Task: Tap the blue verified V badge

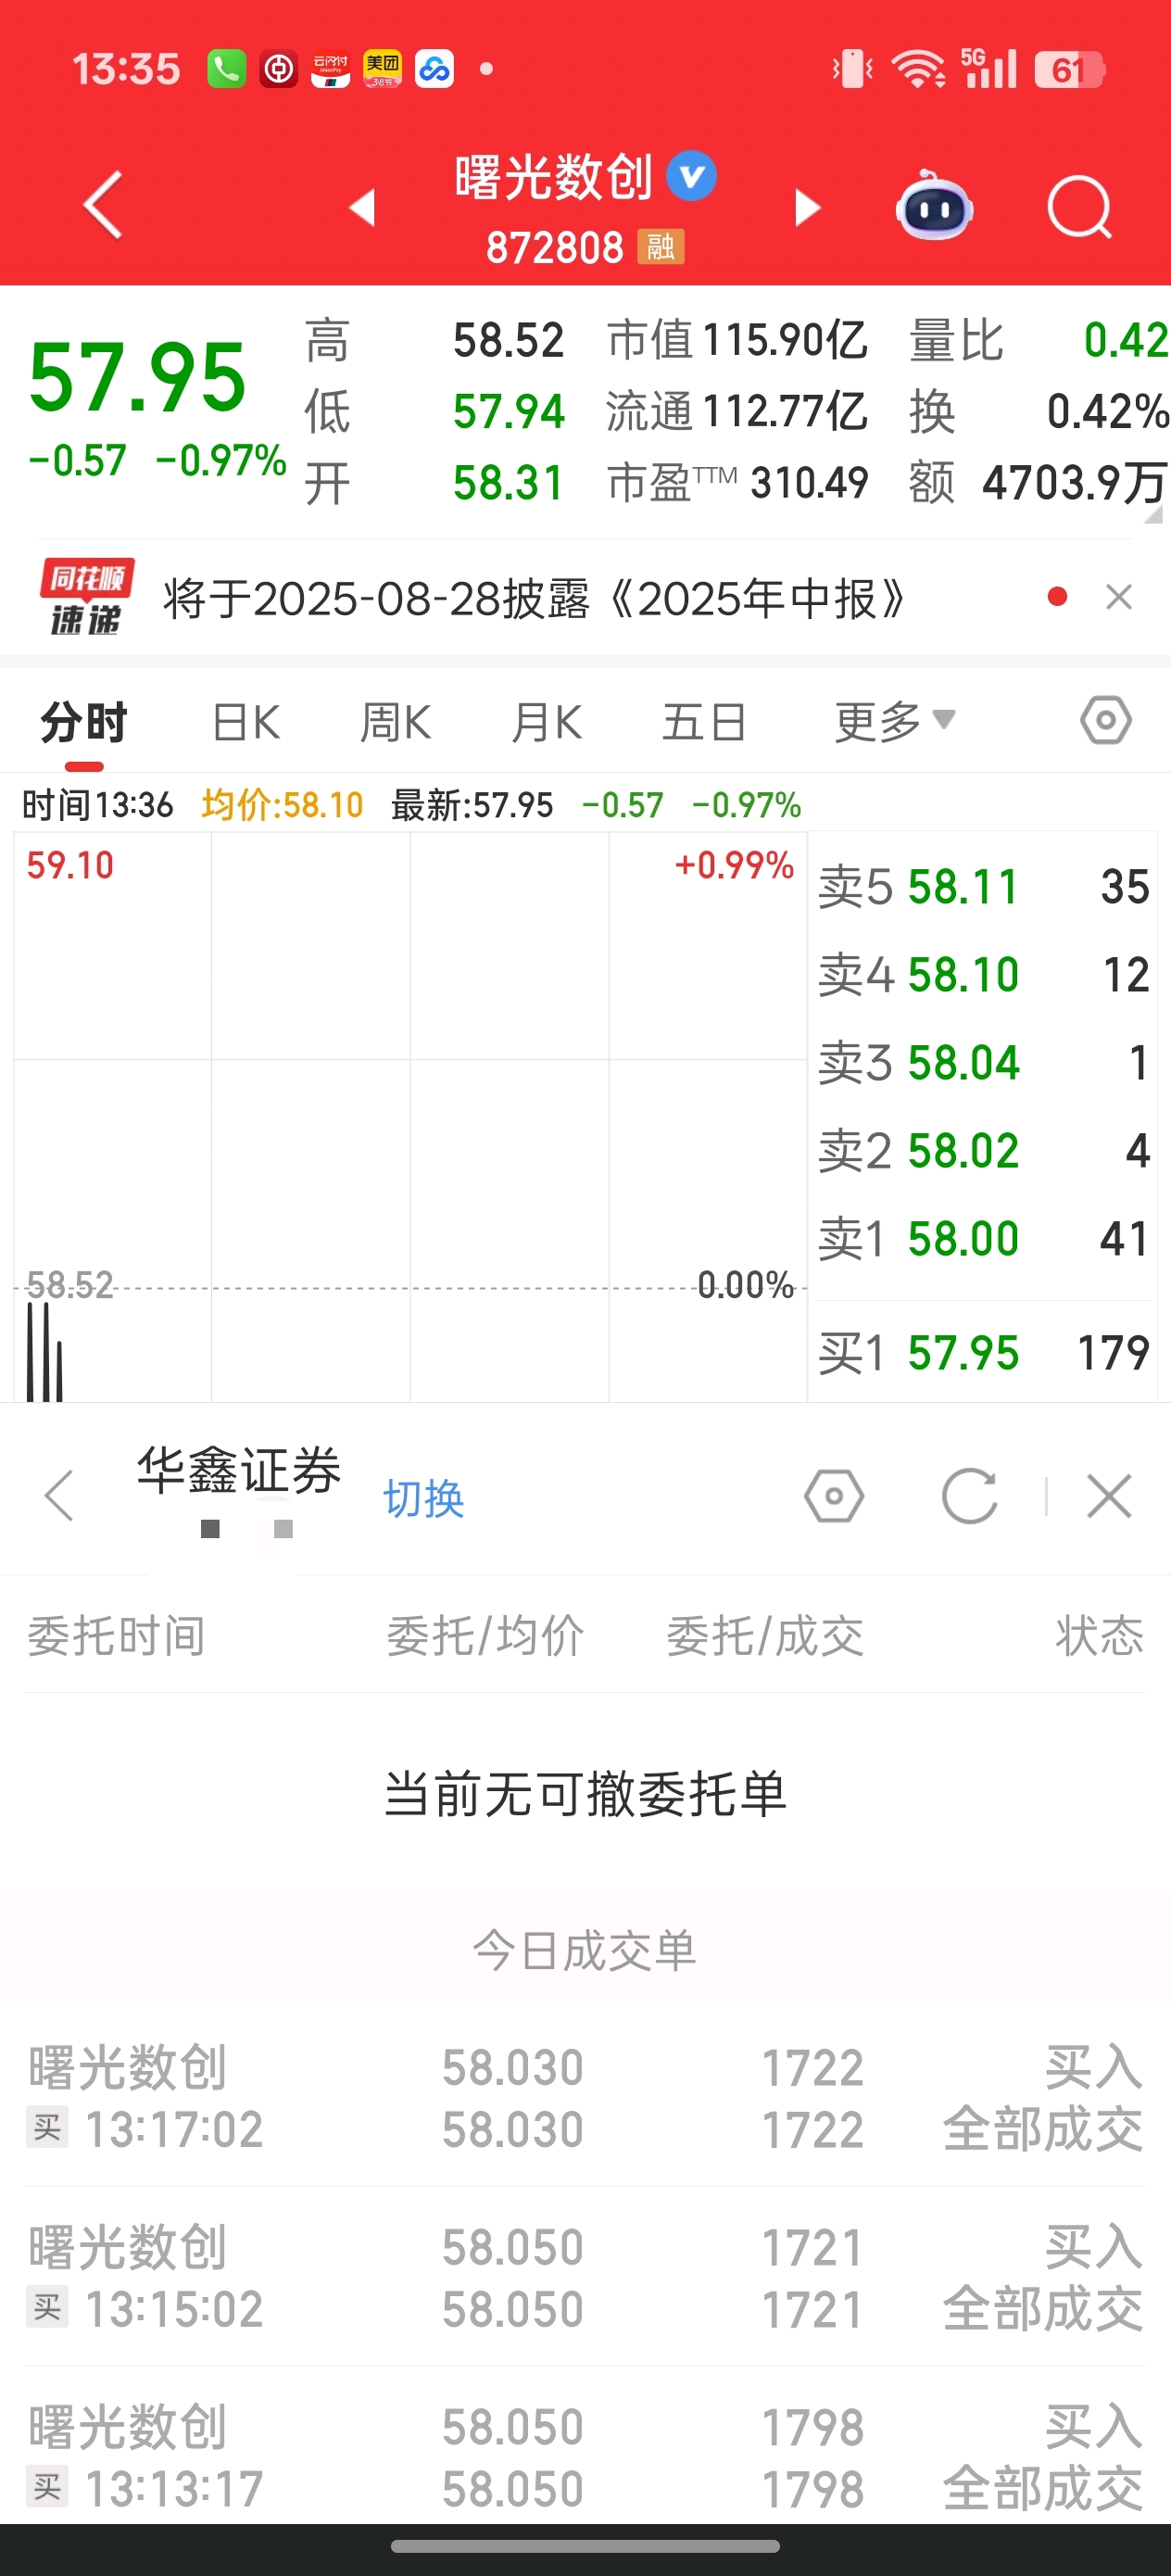Action: pyautogui.click(x=692, y=176)
